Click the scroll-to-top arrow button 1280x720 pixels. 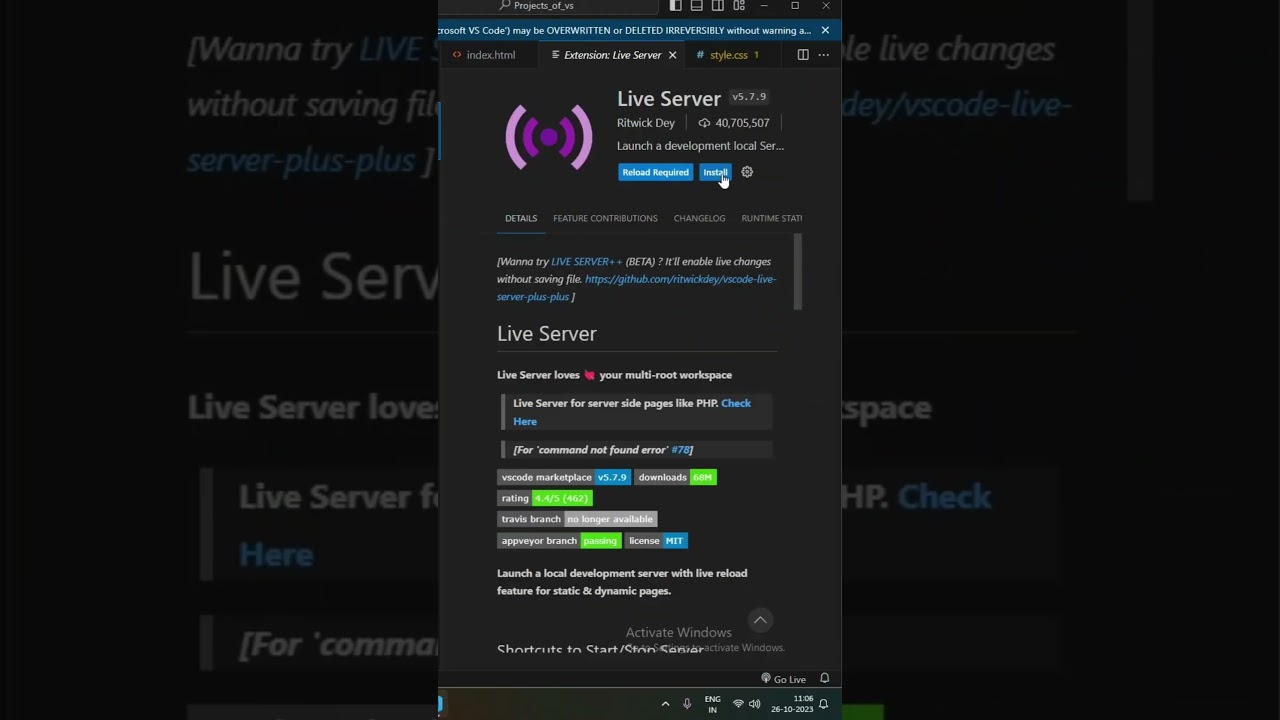click(x=760, y=620)
